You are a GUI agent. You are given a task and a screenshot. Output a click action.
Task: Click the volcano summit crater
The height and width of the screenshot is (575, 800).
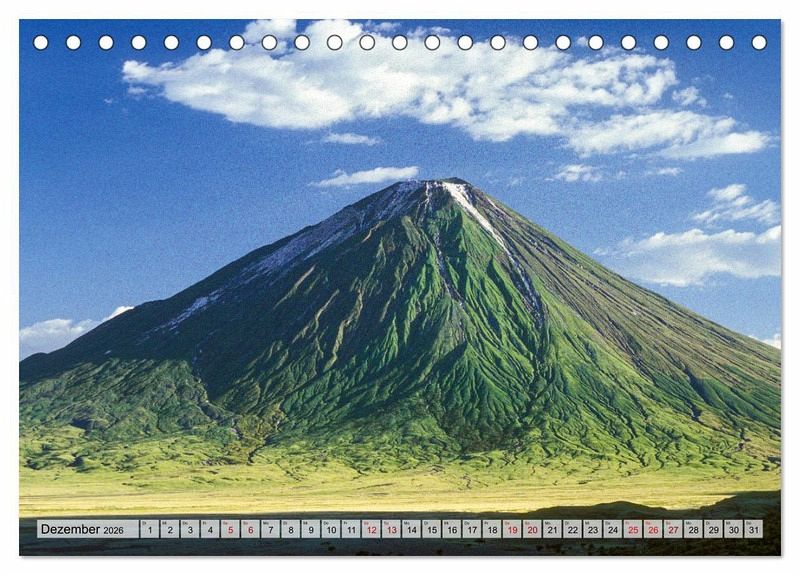click(434, 185)
